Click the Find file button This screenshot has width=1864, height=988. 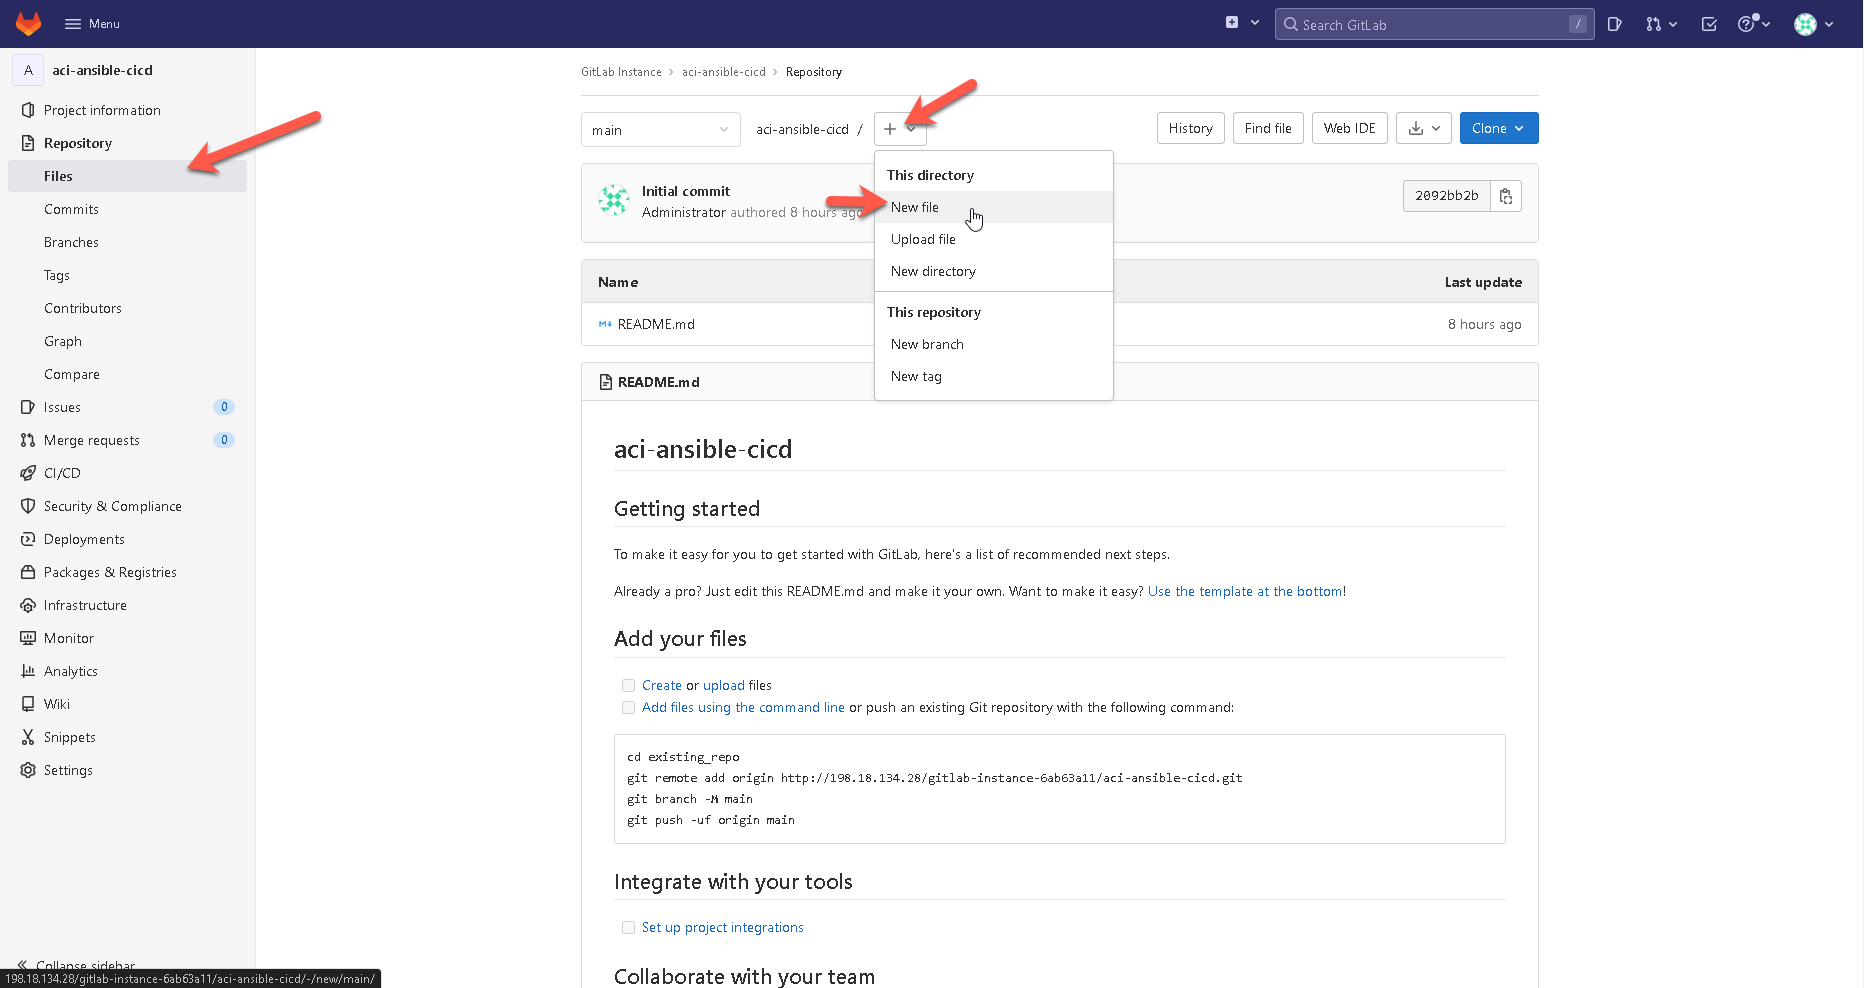[1268, 128]
